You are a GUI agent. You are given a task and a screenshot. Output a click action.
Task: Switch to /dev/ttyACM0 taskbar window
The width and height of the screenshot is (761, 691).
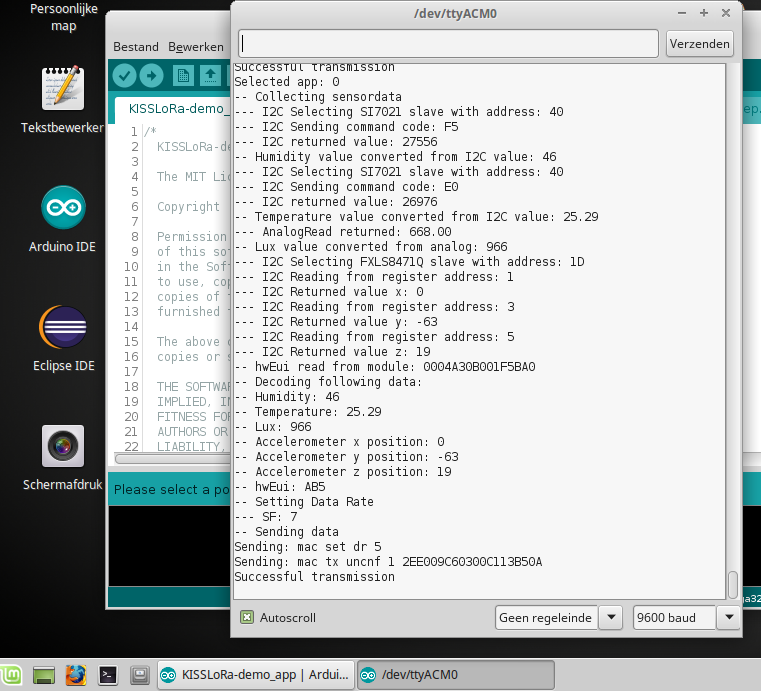coord(456,675)
